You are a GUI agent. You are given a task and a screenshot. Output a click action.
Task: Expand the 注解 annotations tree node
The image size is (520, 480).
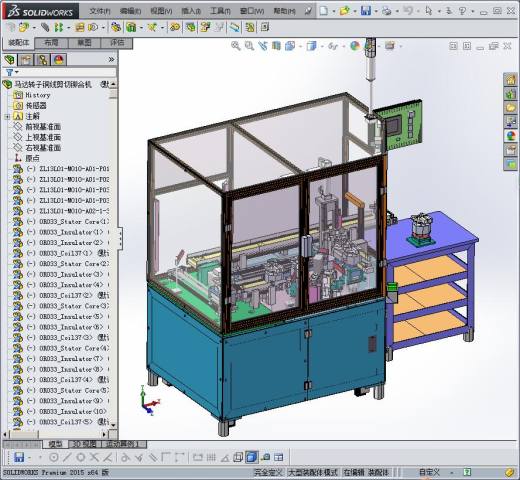click(7, 116)
